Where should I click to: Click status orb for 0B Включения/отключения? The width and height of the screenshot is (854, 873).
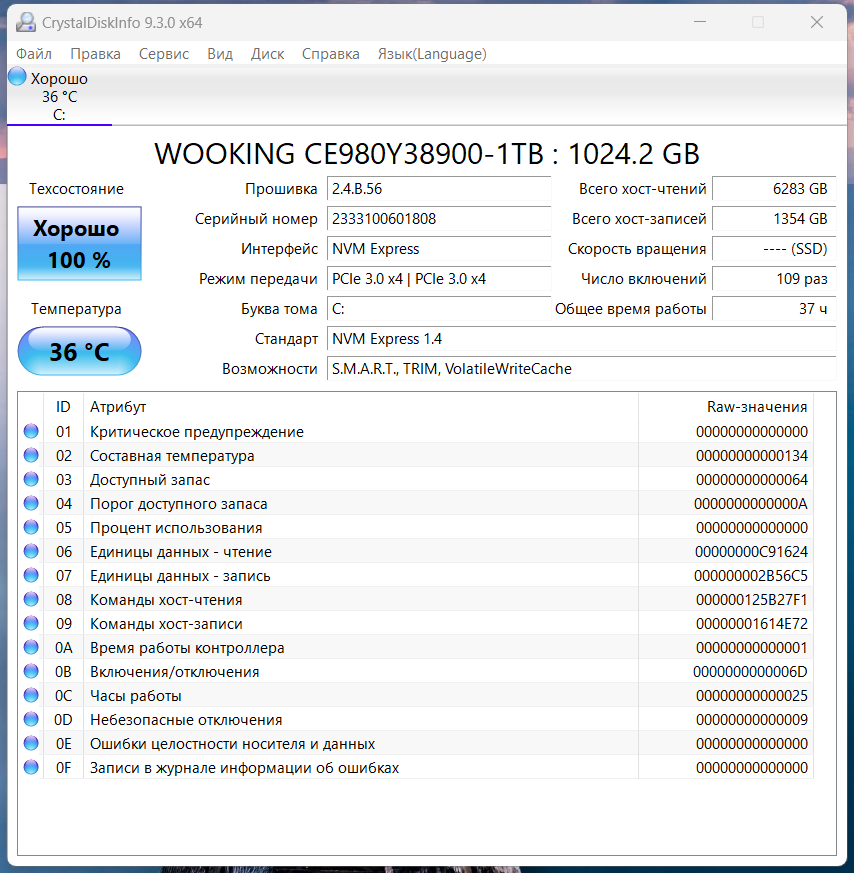click(31, 671)
